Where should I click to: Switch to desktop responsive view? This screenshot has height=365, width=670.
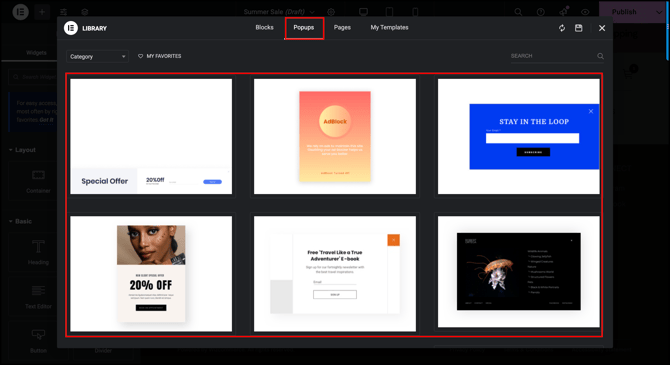[363, 12]
